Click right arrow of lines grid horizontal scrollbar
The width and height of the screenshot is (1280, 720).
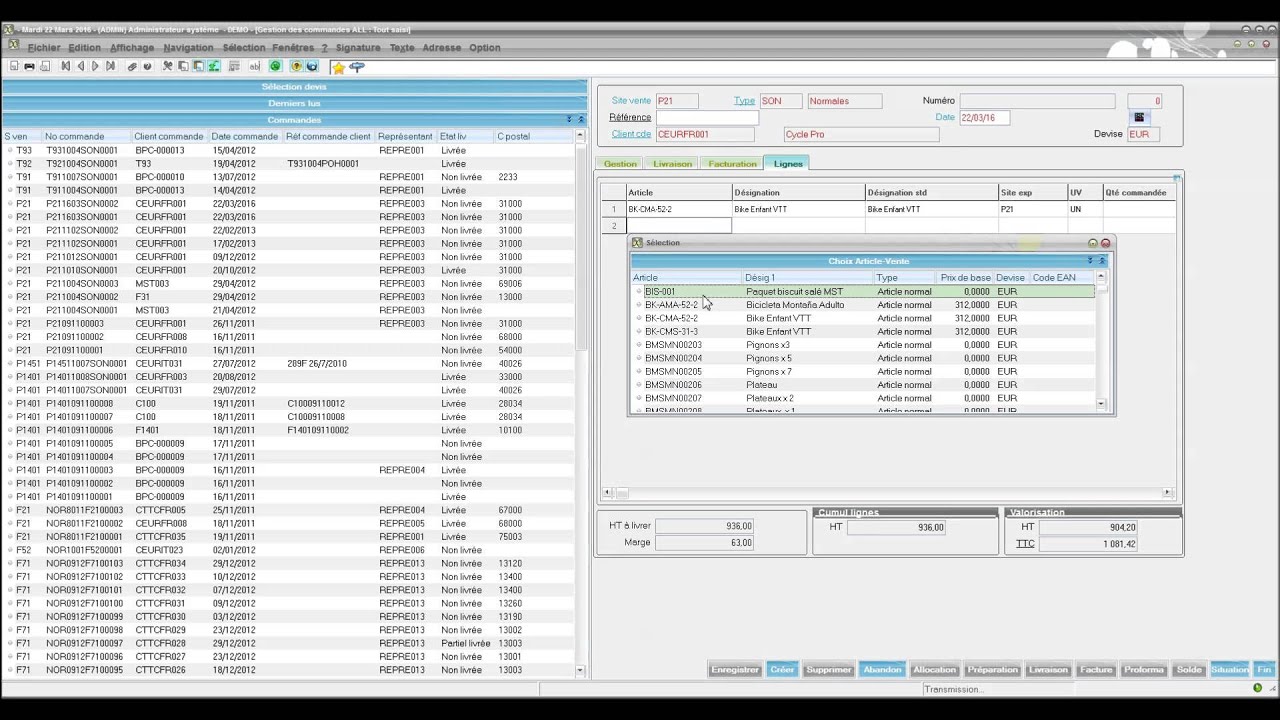(x=1167, y=493)
